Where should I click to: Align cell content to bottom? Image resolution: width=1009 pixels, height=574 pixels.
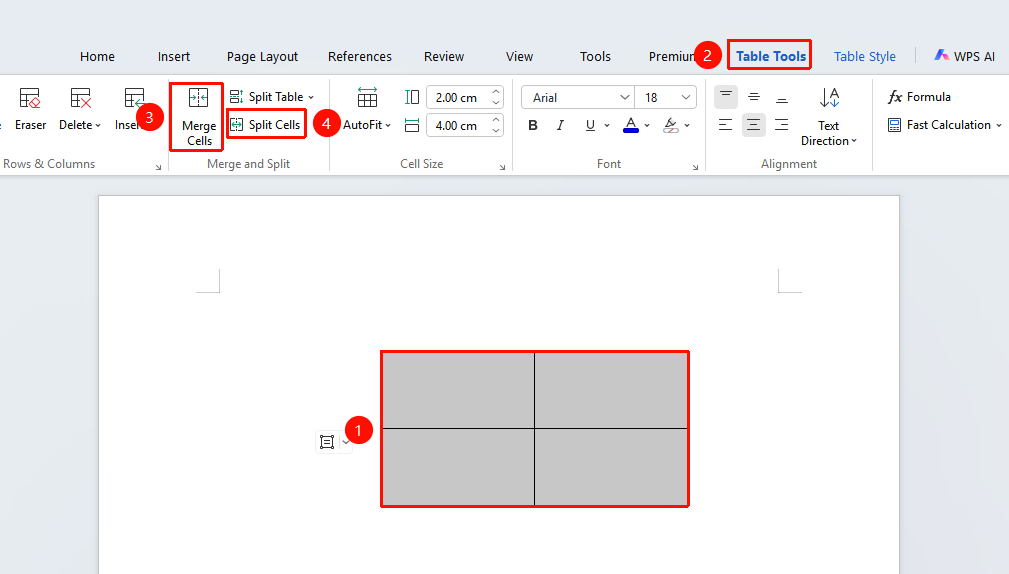click(782, 97)
